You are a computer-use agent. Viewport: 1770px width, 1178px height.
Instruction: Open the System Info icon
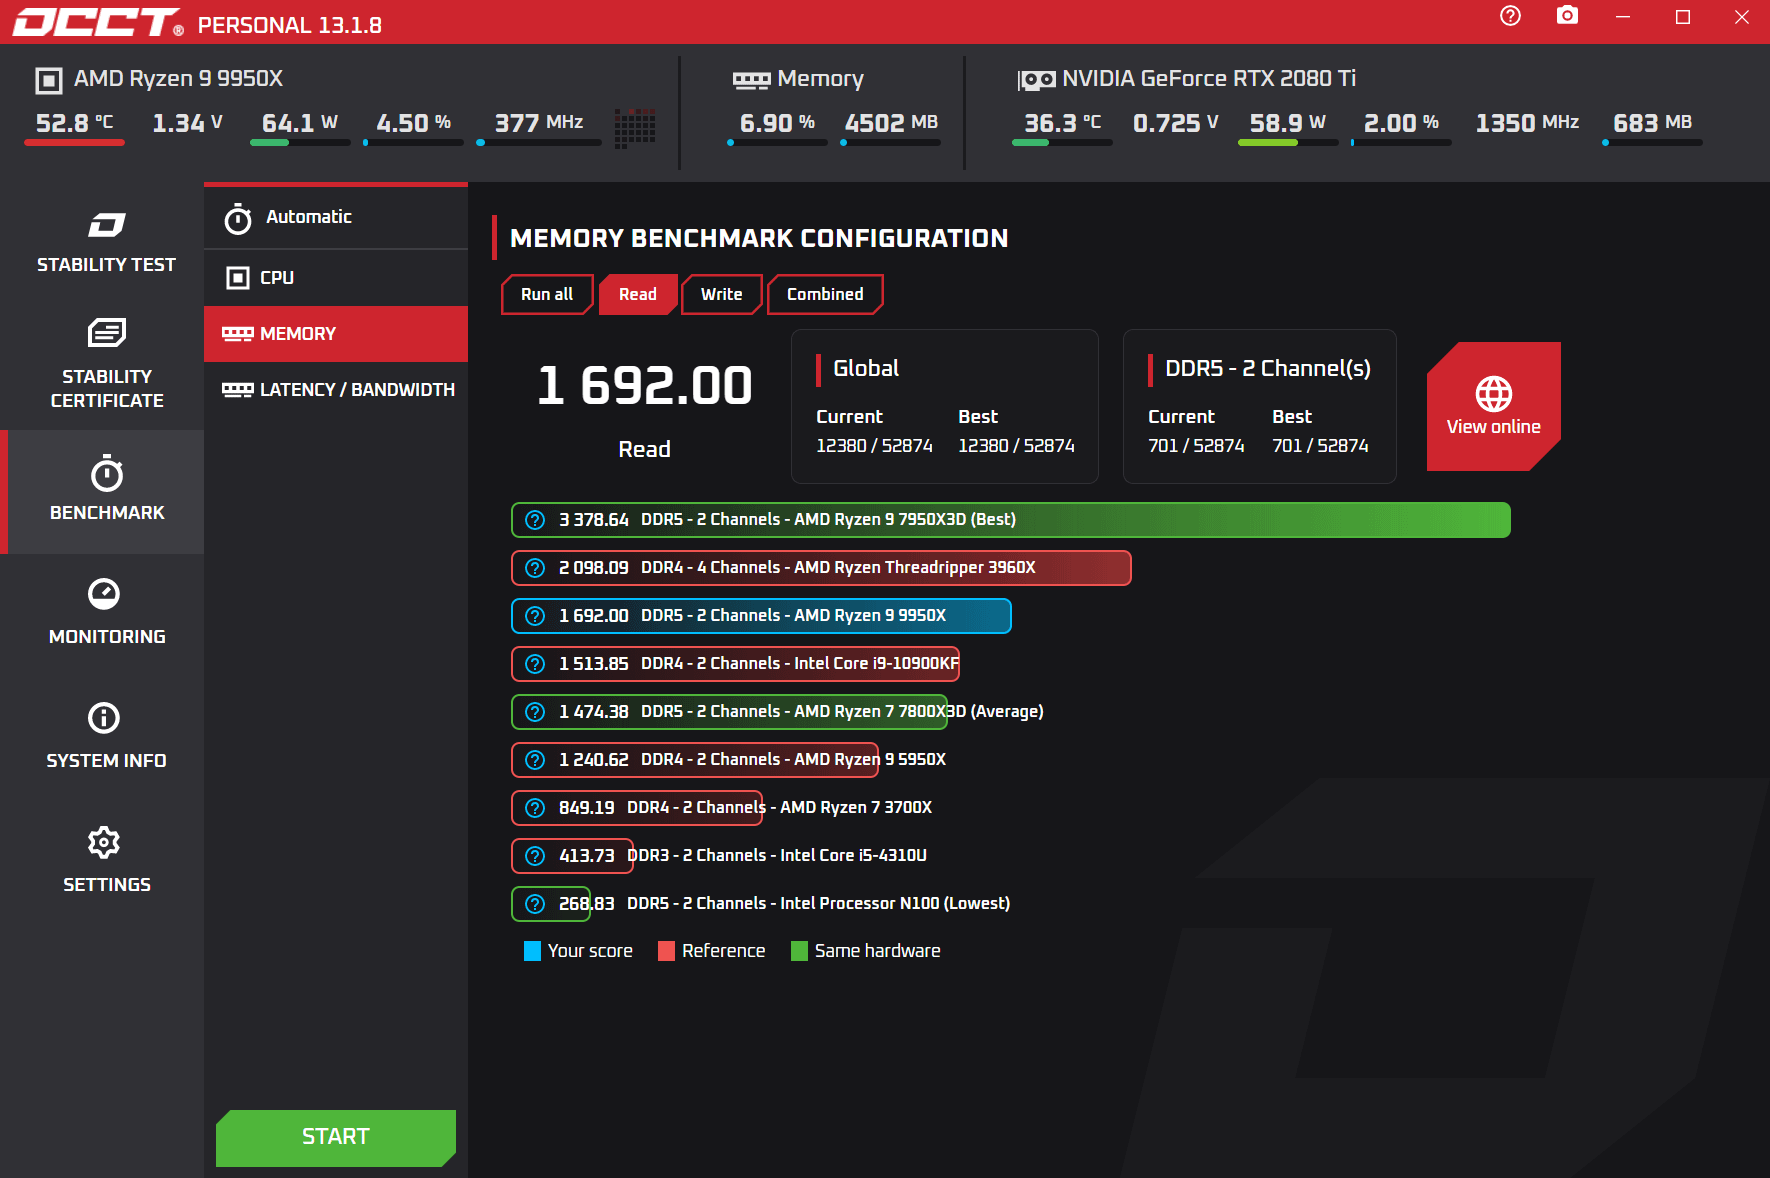tap(104, 718)
